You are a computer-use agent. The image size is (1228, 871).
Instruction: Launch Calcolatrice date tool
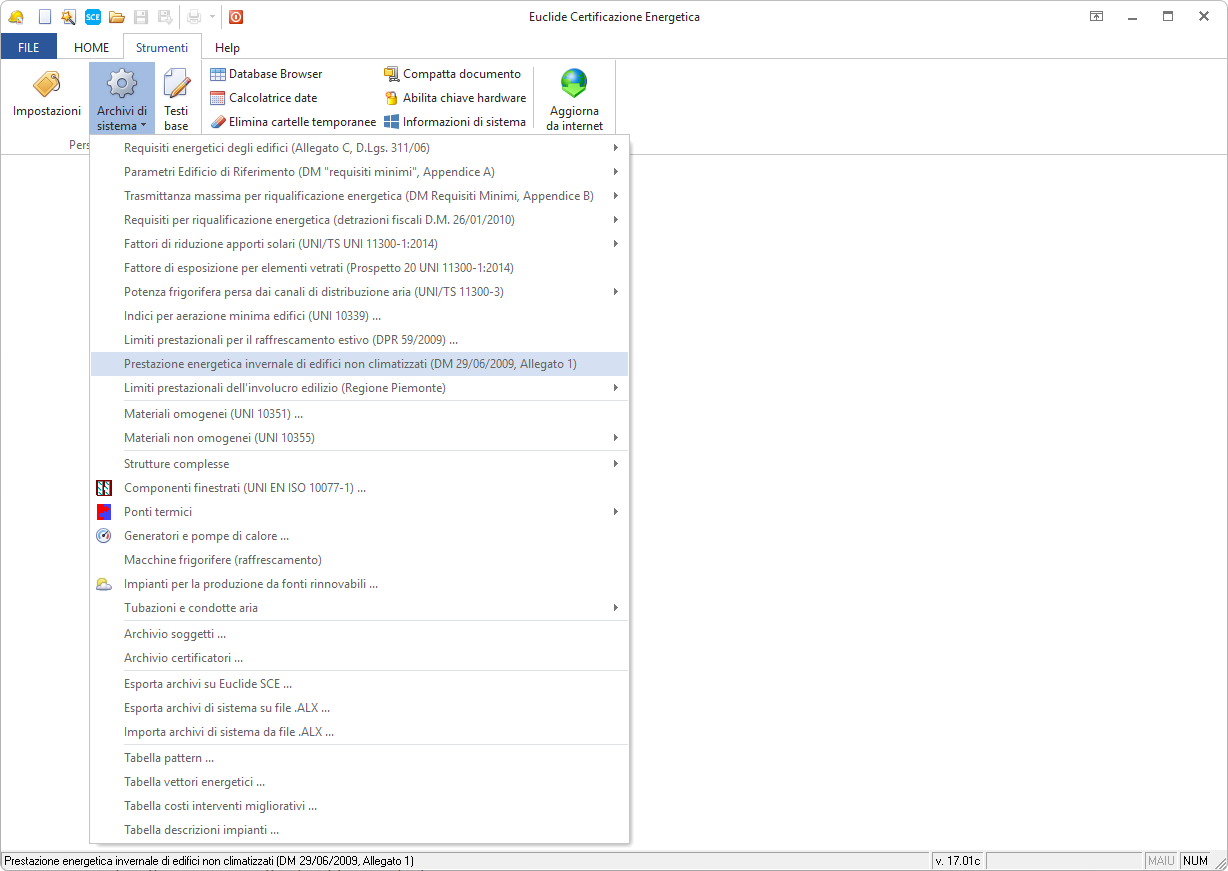click(x=264, y=98)
